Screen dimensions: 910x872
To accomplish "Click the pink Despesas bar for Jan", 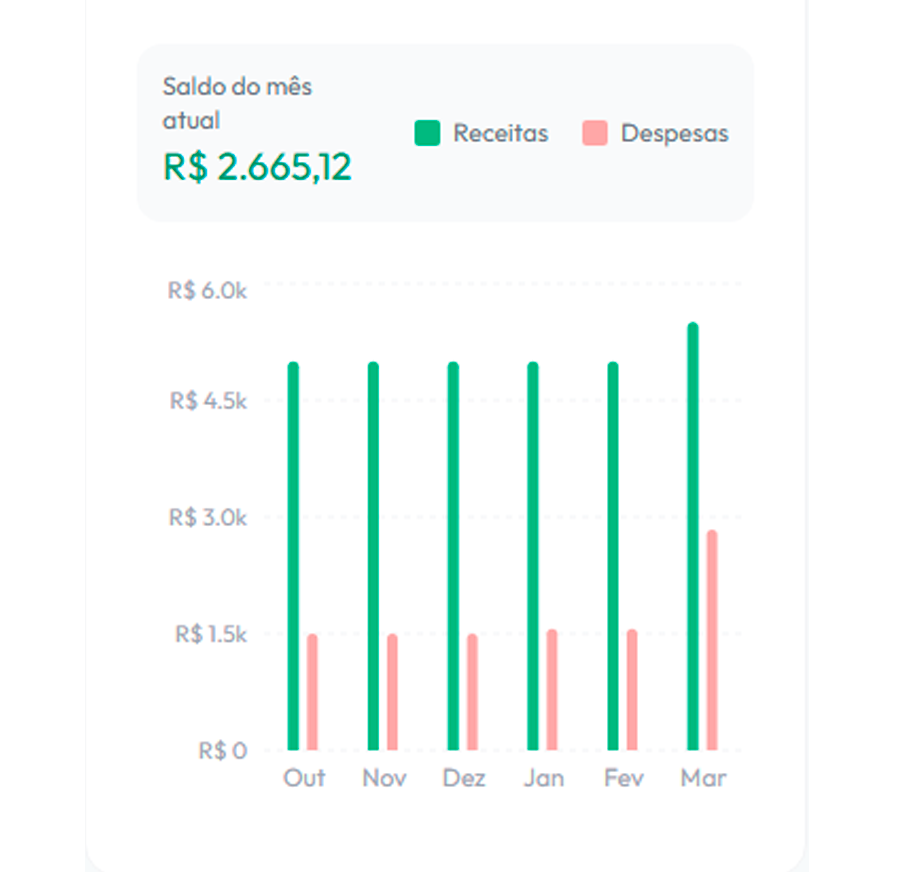I will (552, 690).
